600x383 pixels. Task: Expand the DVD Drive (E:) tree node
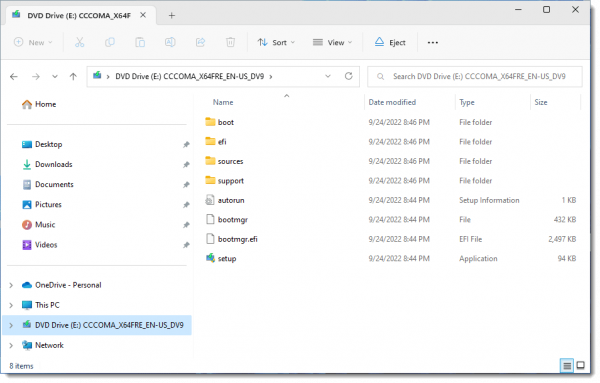[11, 325]
